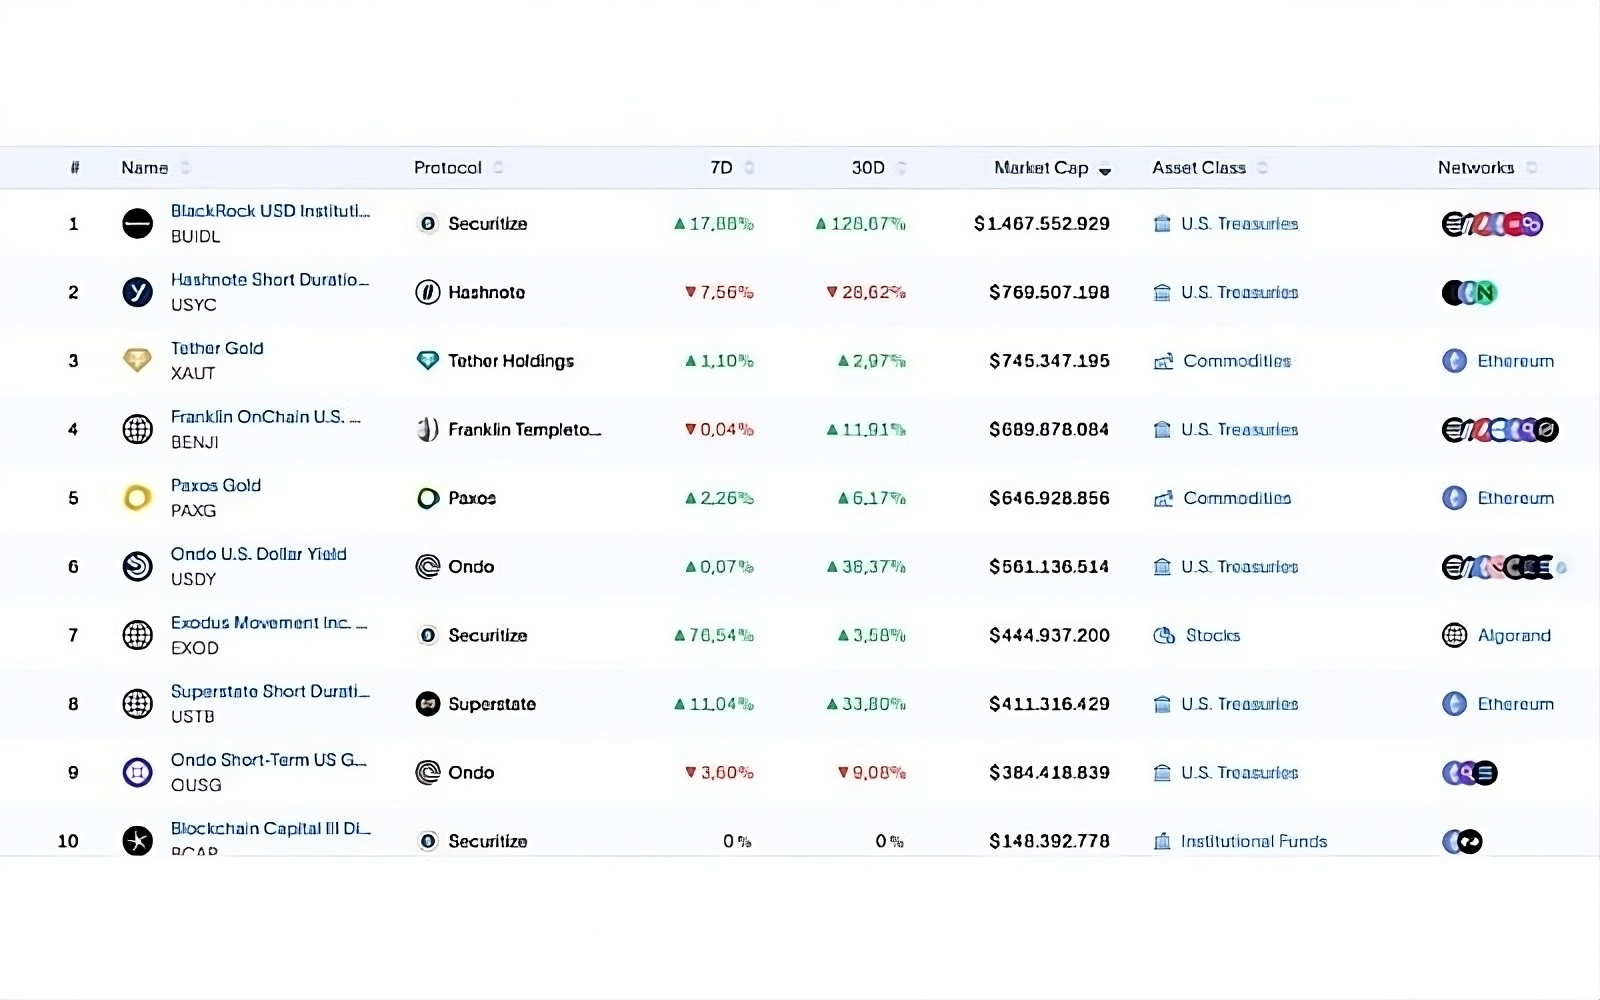Click the Stocks asset class link

[x=1213, y=635]
